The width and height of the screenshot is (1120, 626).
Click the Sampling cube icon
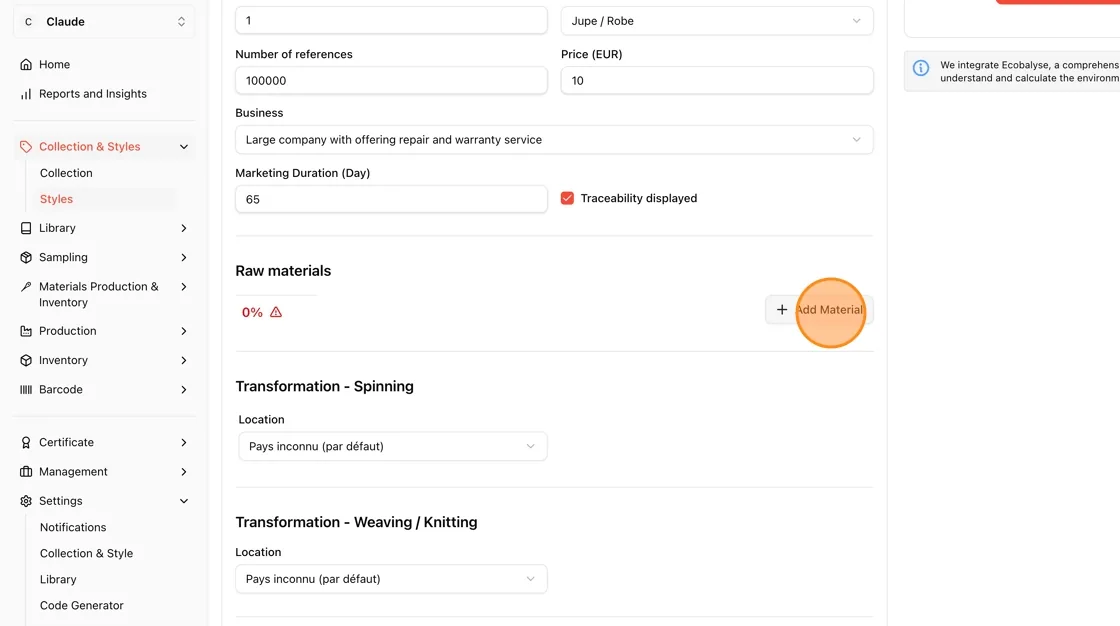coord(26,257)
